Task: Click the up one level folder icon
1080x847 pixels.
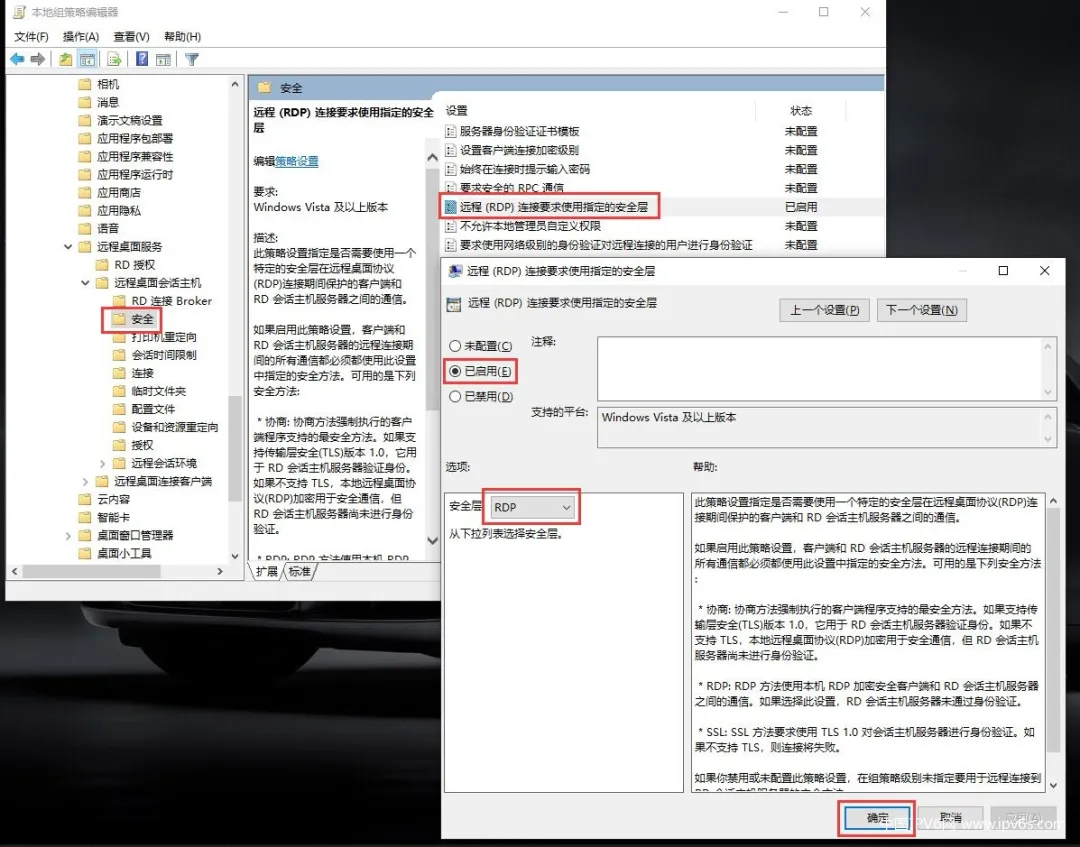Action: (x=66, y=58)
